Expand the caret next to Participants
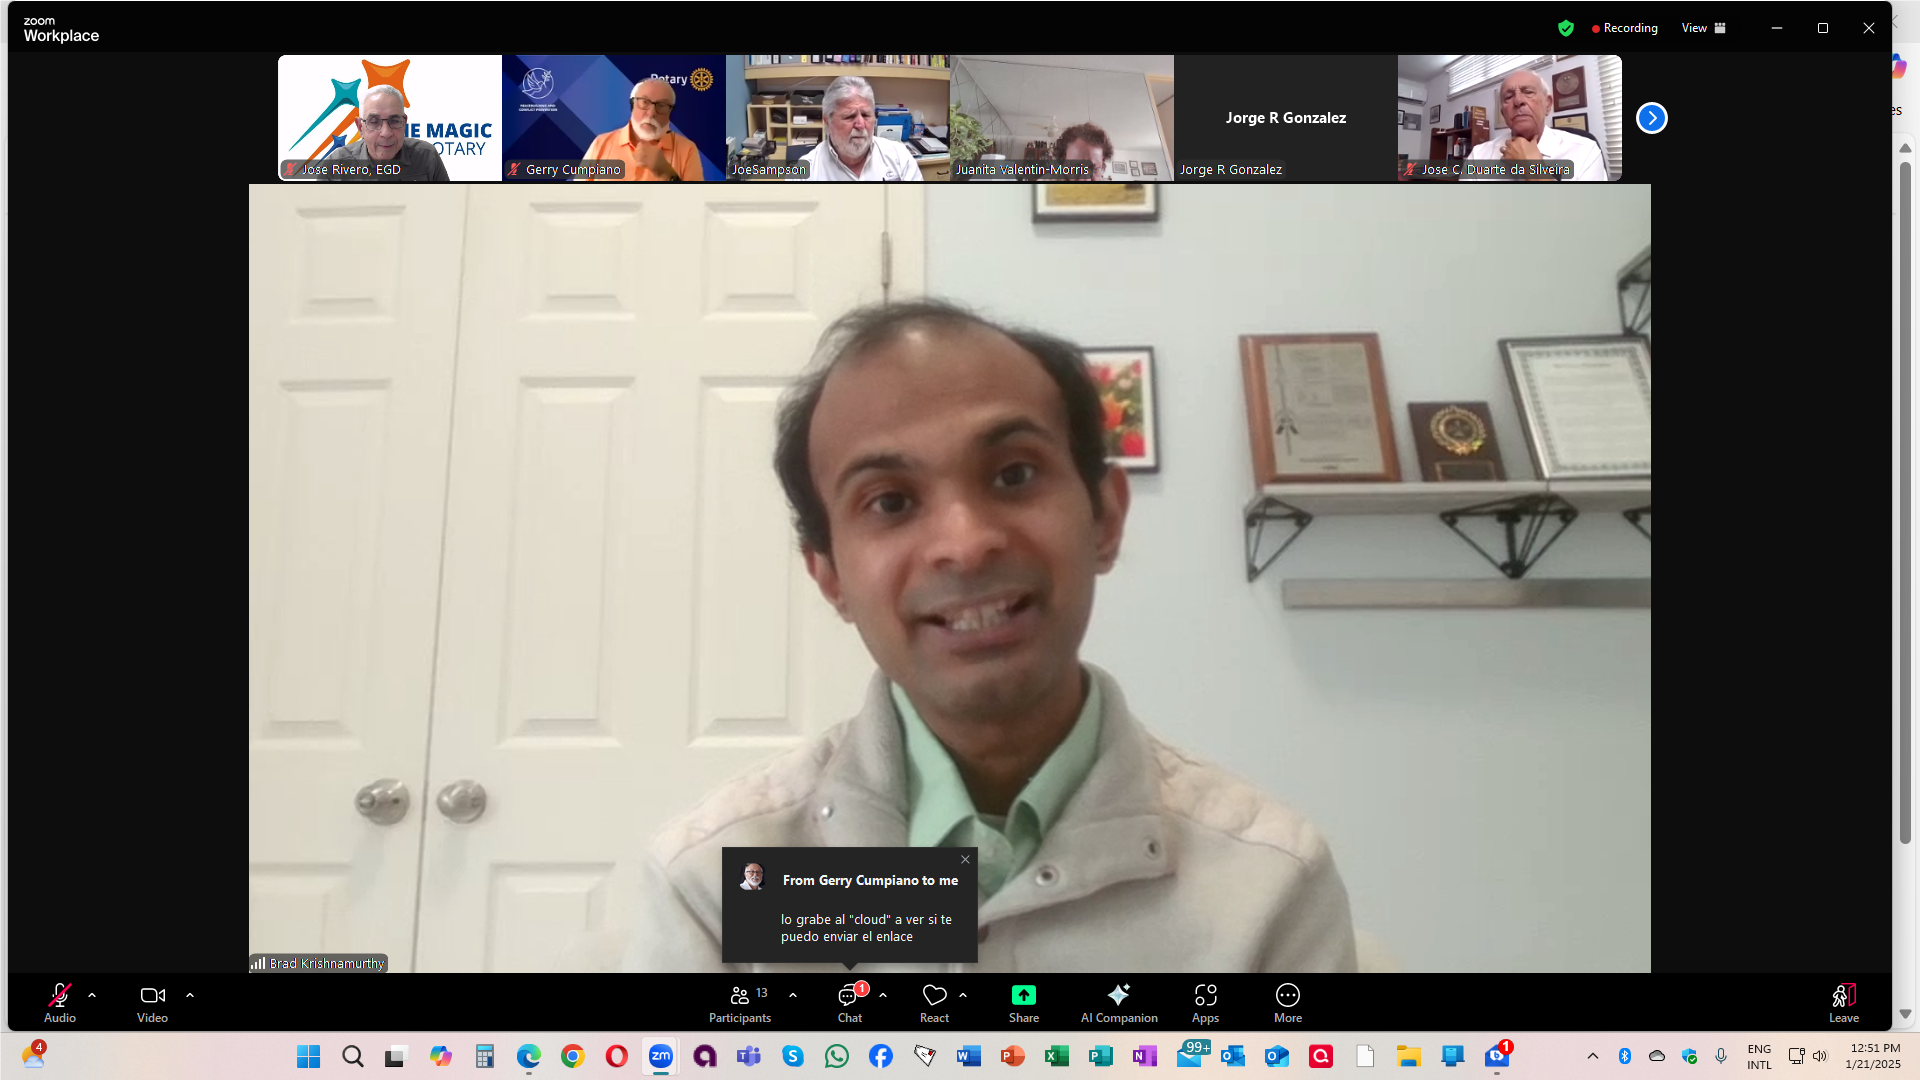 pos(793,996)
